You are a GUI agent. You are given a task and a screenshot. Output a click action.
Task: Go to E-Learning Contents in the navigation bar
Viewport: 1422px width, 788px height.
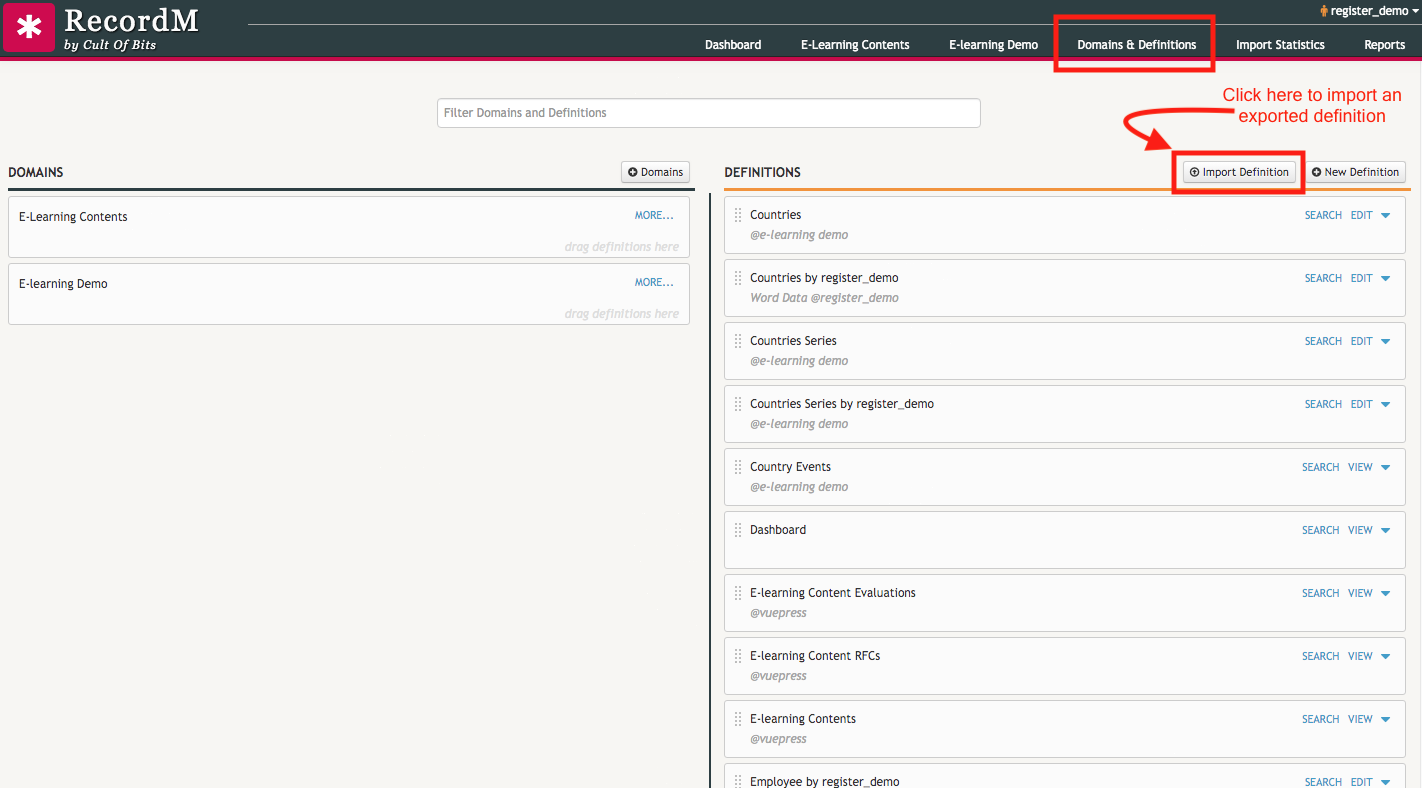click(x=855, y=45)
